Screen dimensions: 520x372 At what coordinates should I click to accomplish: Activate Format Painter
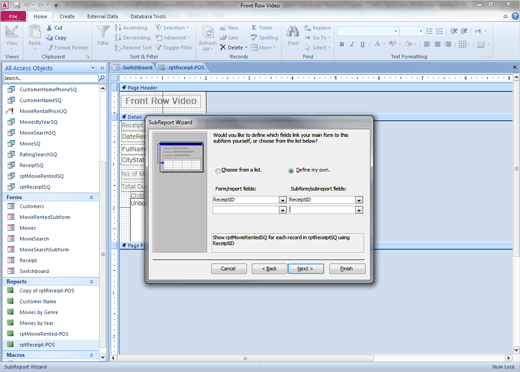pyautogui.click(x=67, y=48)
